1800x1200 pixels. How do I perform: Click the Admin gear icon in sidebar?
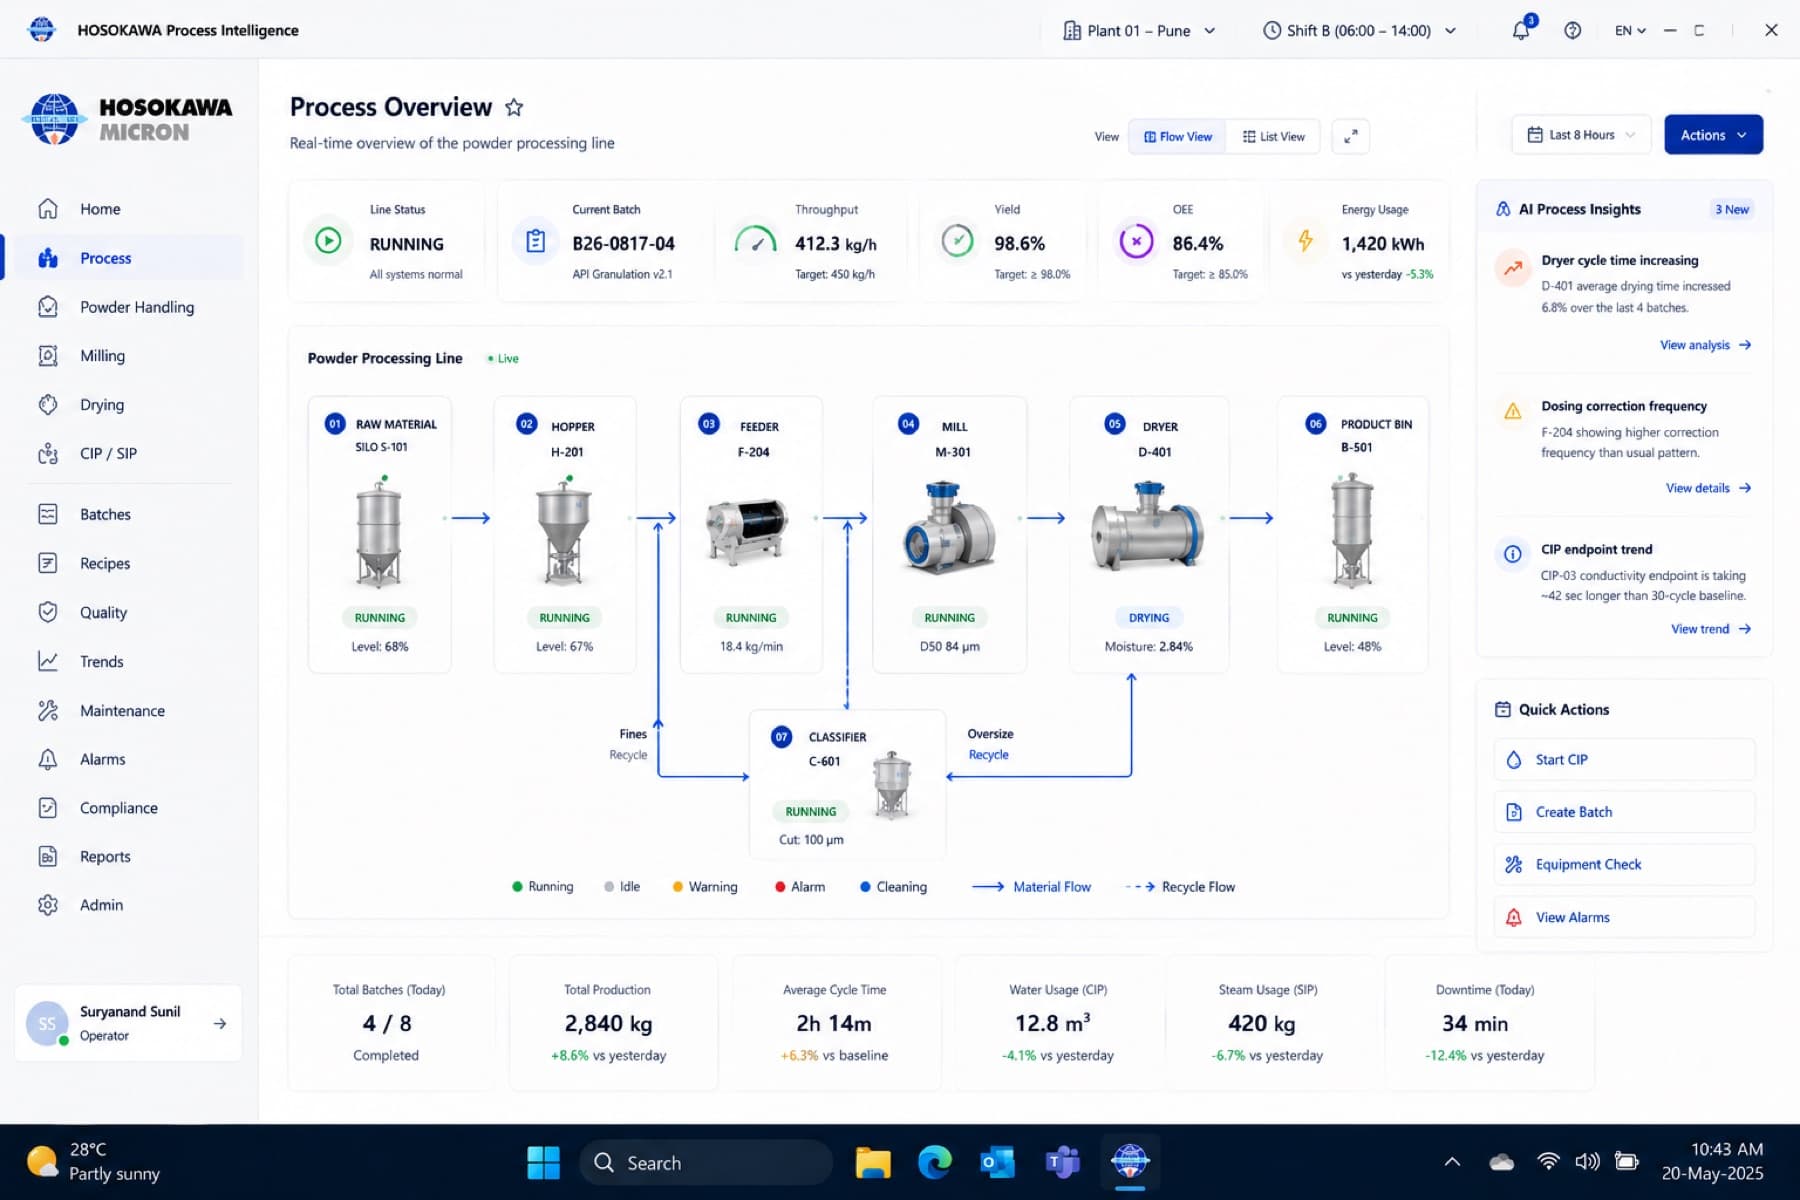tap(48, 905)
